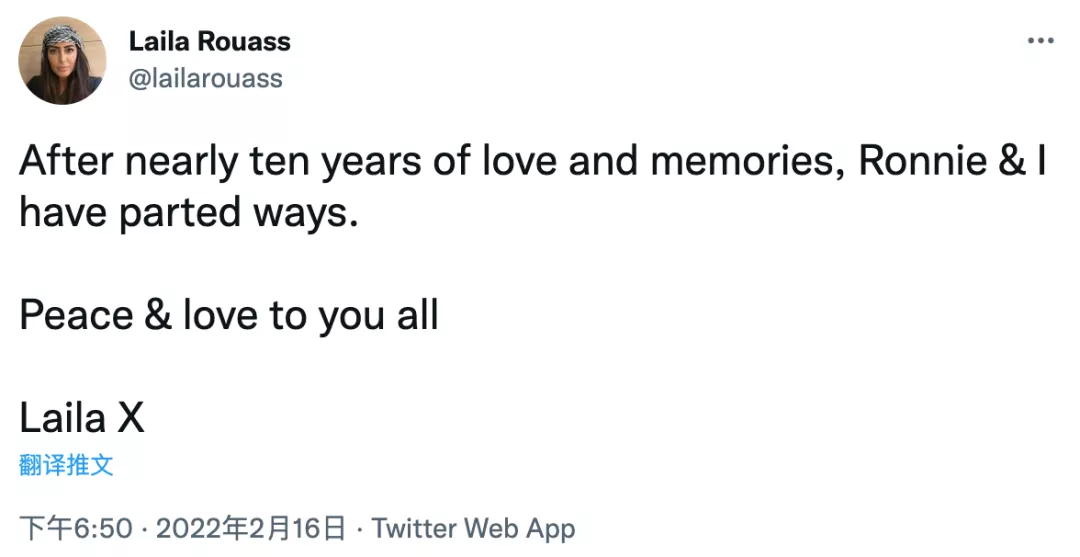Viewport: 1080px width, 557px height.
Task: Open the three-dot more options menu
Action: pyautogui.click(x=1040, y=41)
